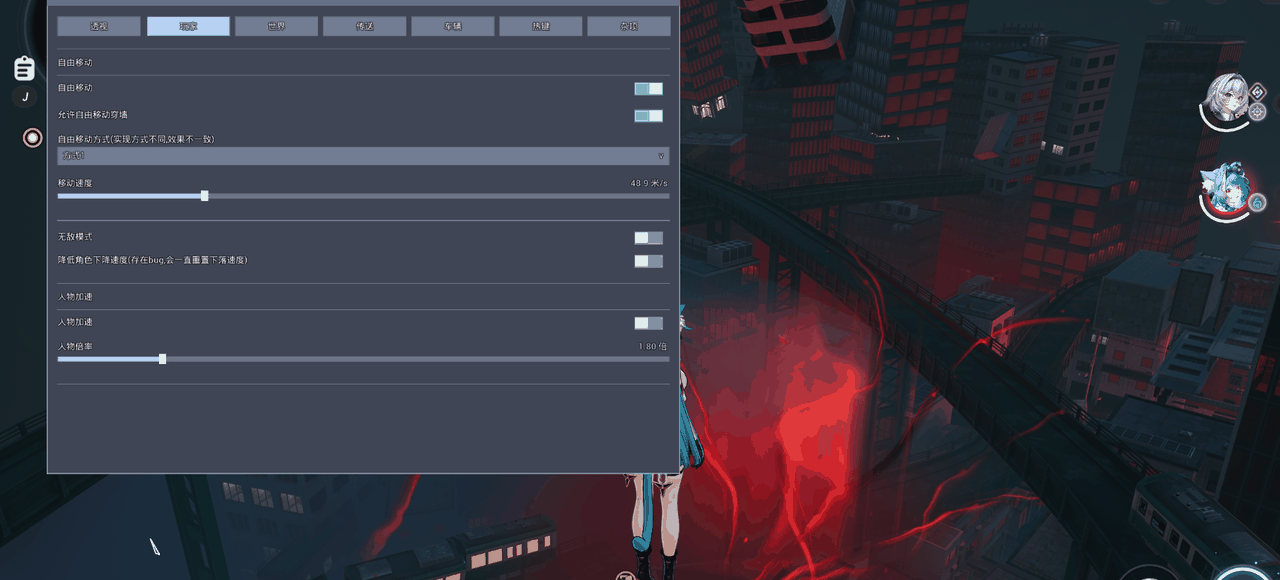Click the 48.9 米/s speed value
The height and width of the screenshot is (580, 1280).
click(648, 184)
